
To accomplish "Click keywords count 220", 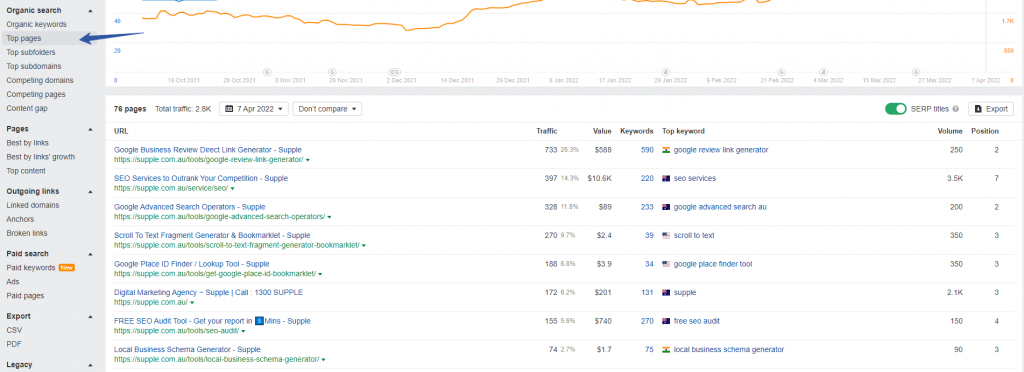I will (x=647, y=178).
